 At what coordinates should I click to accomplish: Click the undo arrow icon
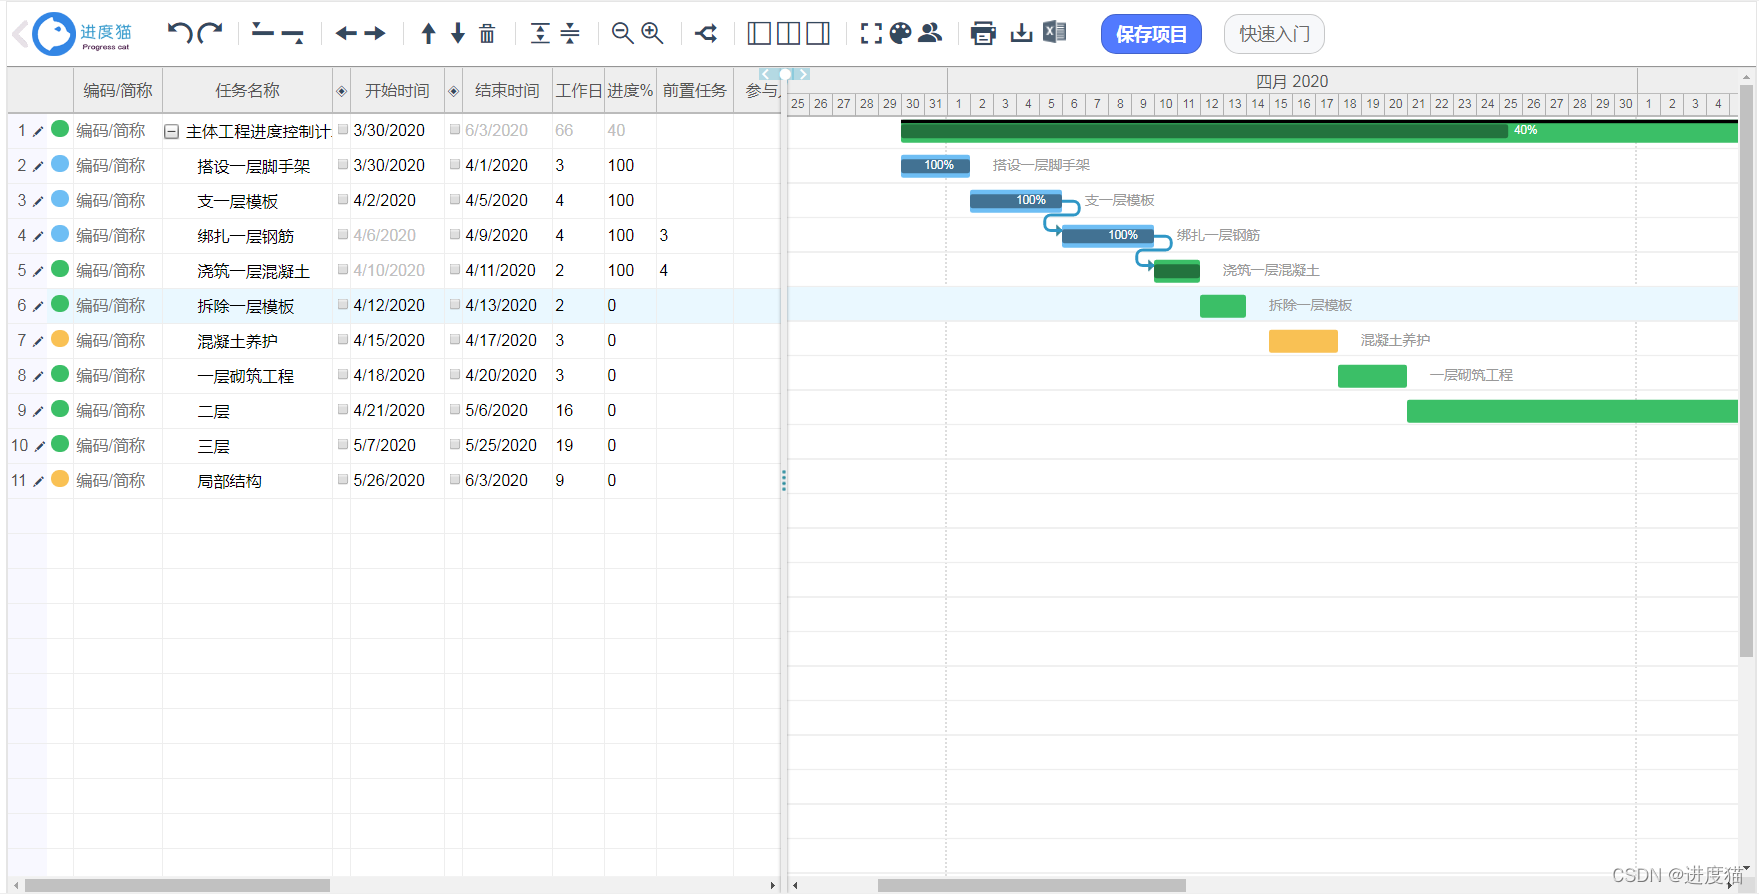pyautogui.click(x=180, y=33)
